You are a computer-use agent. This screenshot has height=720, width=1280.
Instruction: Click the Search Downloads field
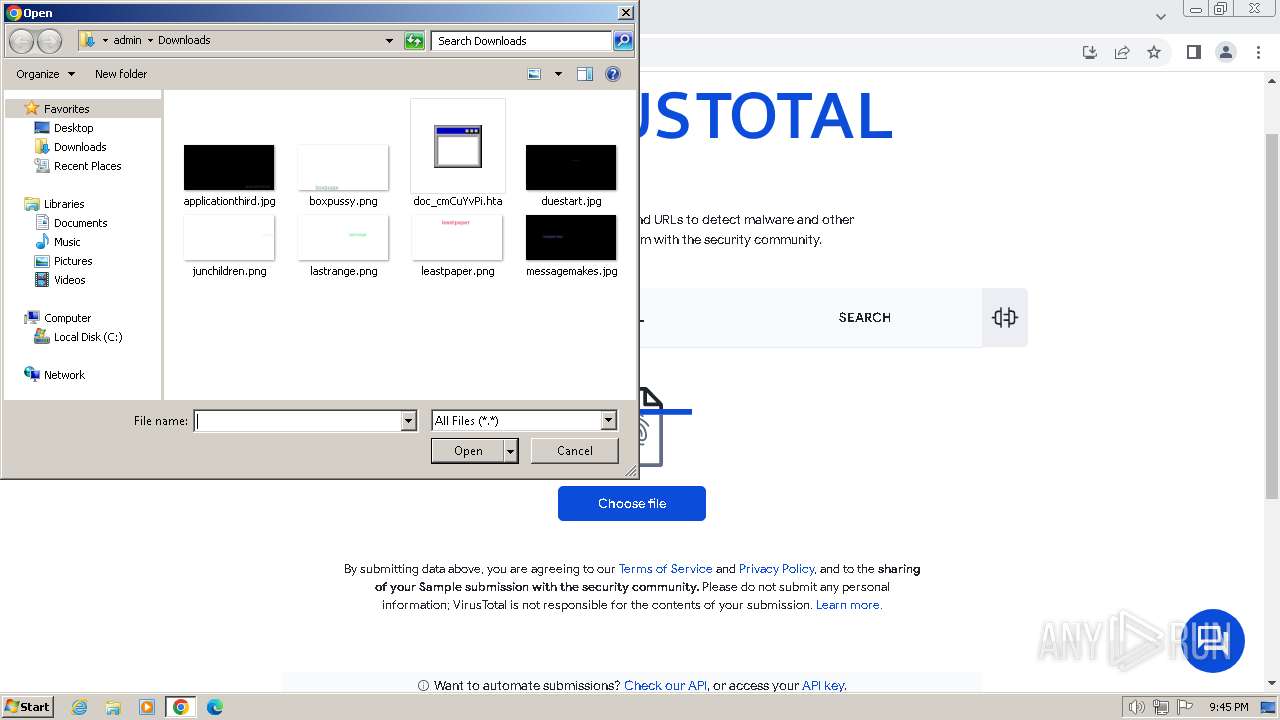[522, 41]
